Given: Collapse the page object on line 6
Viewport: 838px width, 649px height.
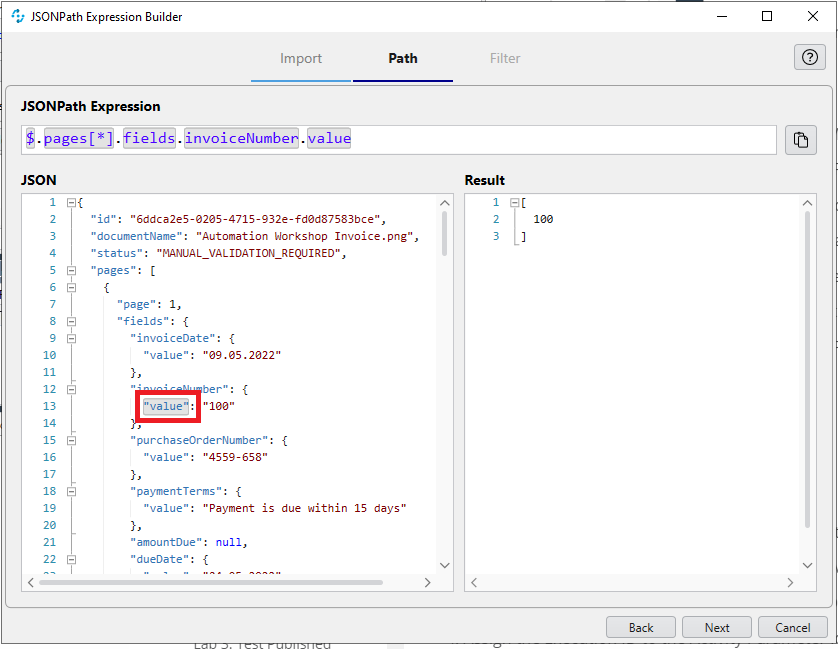Looking at the screenshot, I should [x=71, y=288].
